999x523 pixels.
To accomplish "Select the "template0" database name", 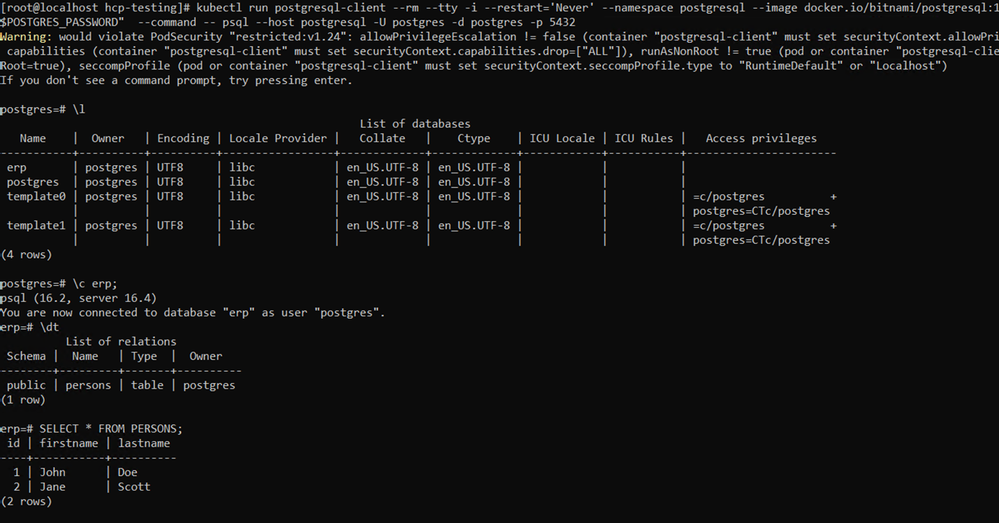I will coord(36,196).
